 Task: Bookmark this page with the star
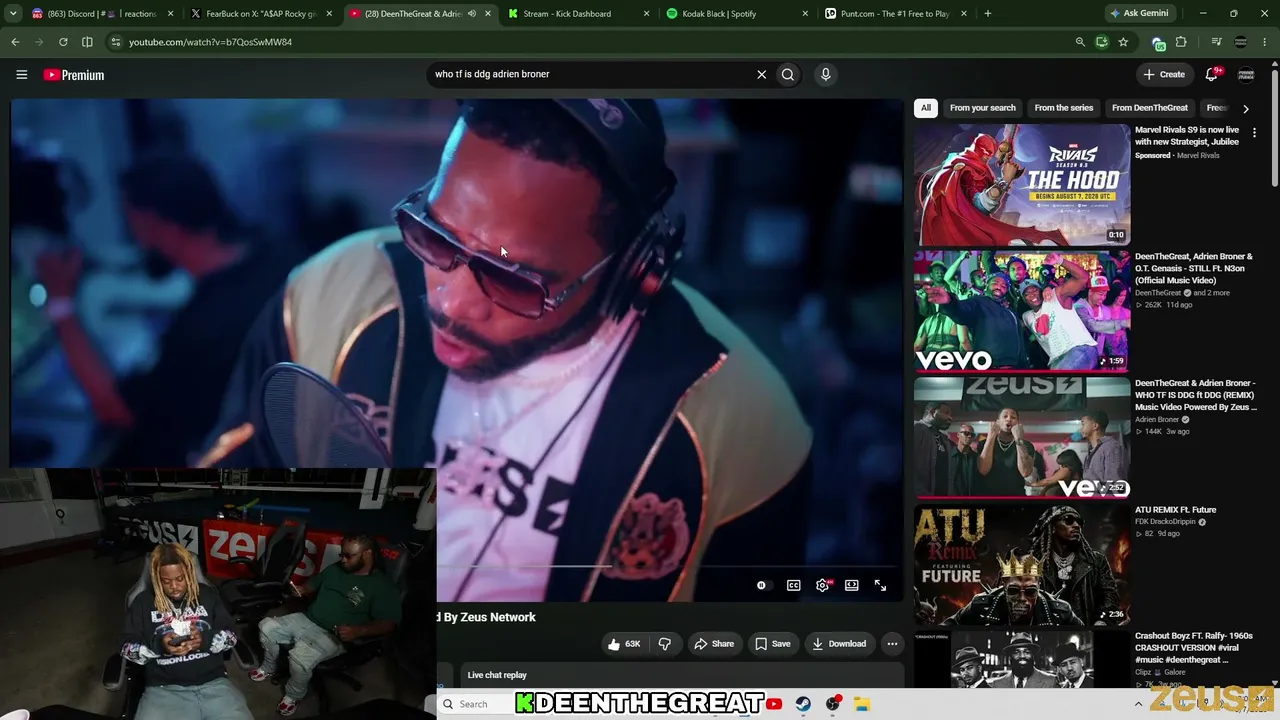coord(1123,42)
